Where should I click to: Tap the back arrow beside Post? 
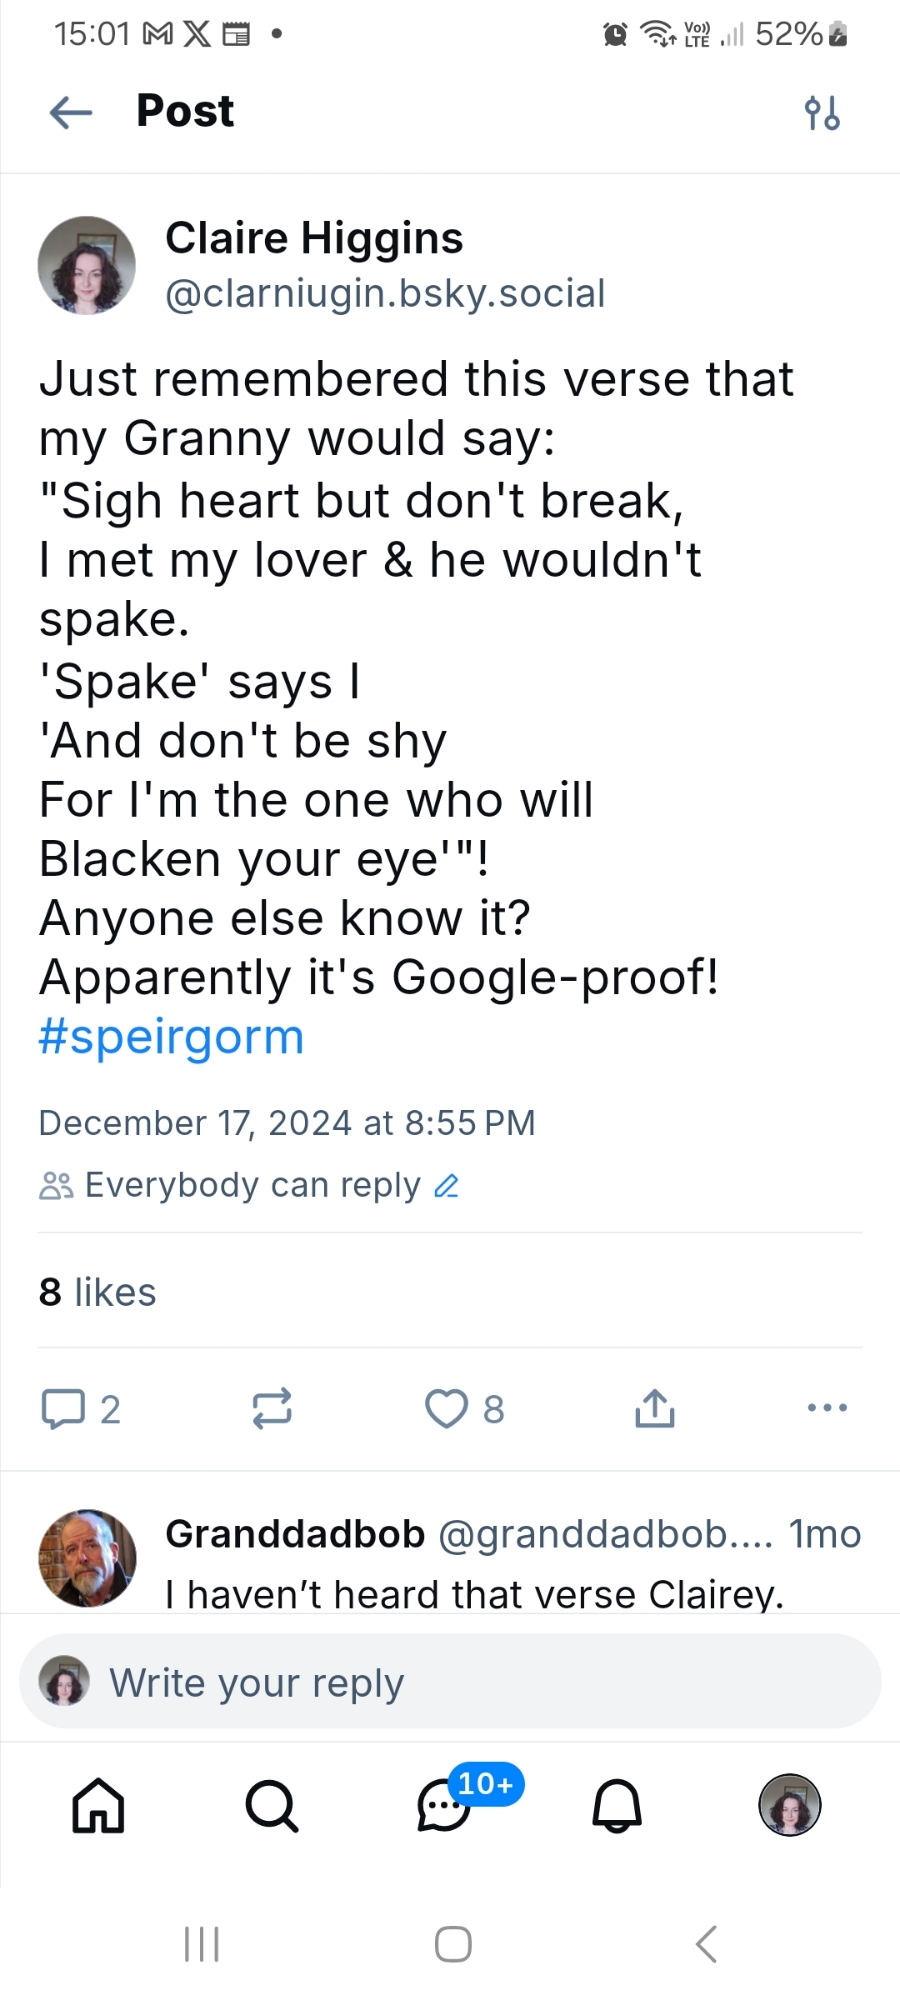(x=71, y=112)
